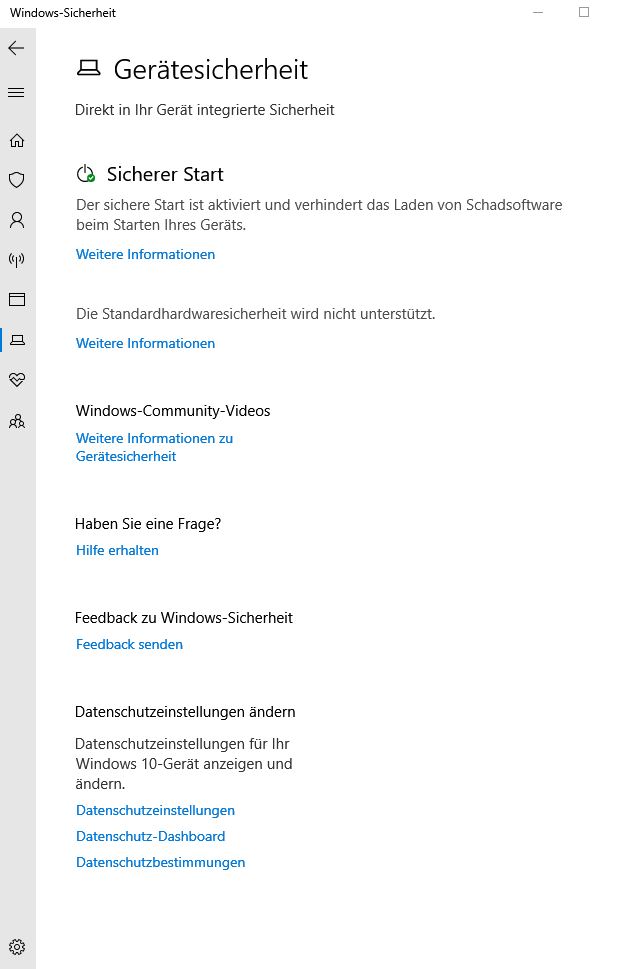This screenshot has height=969, width=624.
Task: Open Virus & threat protection shield icon
Action: pyautogui.click(x=17, y=180)
